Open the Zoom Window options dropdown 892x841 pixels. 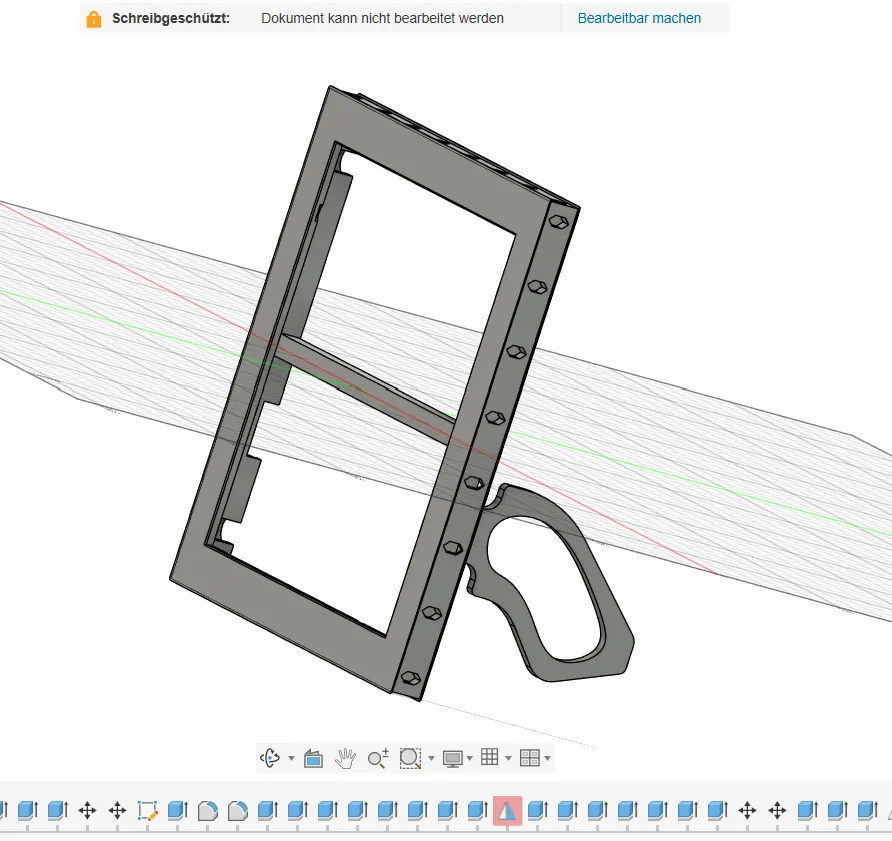tap(431, 758)
